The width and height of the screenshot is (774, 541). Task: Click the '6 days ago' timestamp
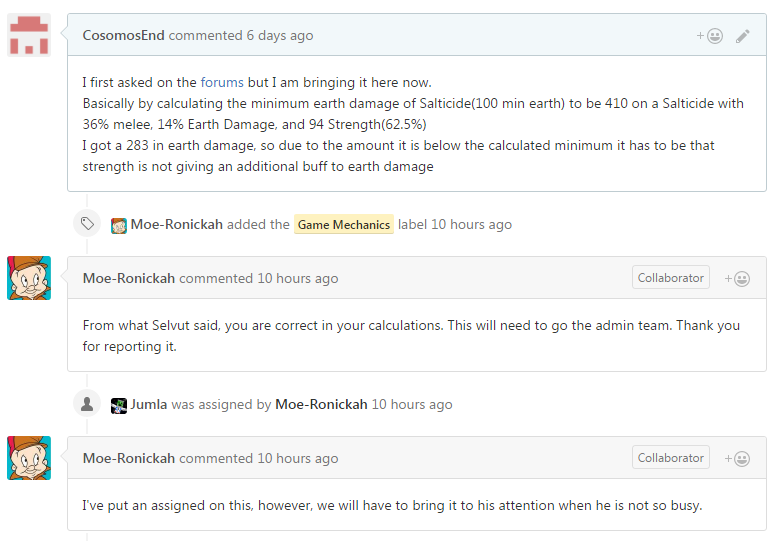coord(280,35)
